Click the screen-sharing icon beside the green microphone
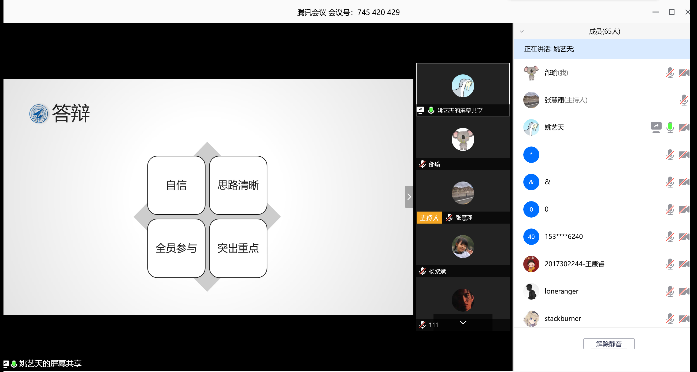 [656, 127]
